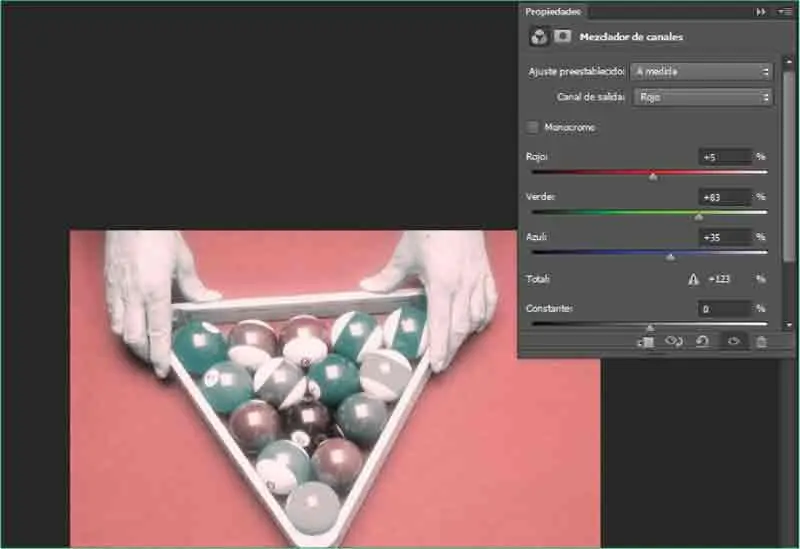
Task: Click the Rojo slider handle
Action: (653, 176)
